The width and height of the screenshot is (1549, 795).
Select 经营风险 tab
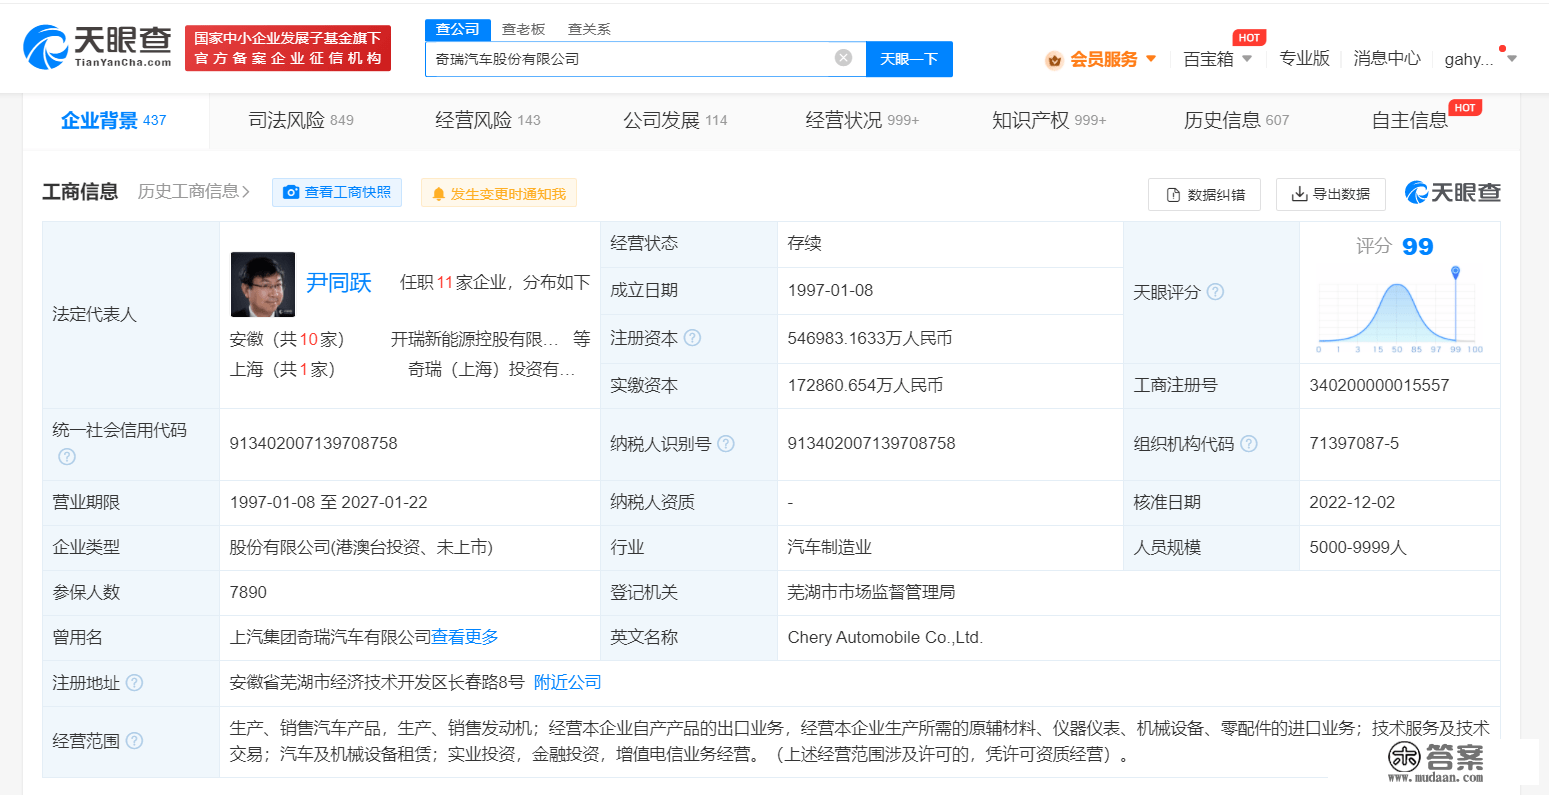(488, 120)
